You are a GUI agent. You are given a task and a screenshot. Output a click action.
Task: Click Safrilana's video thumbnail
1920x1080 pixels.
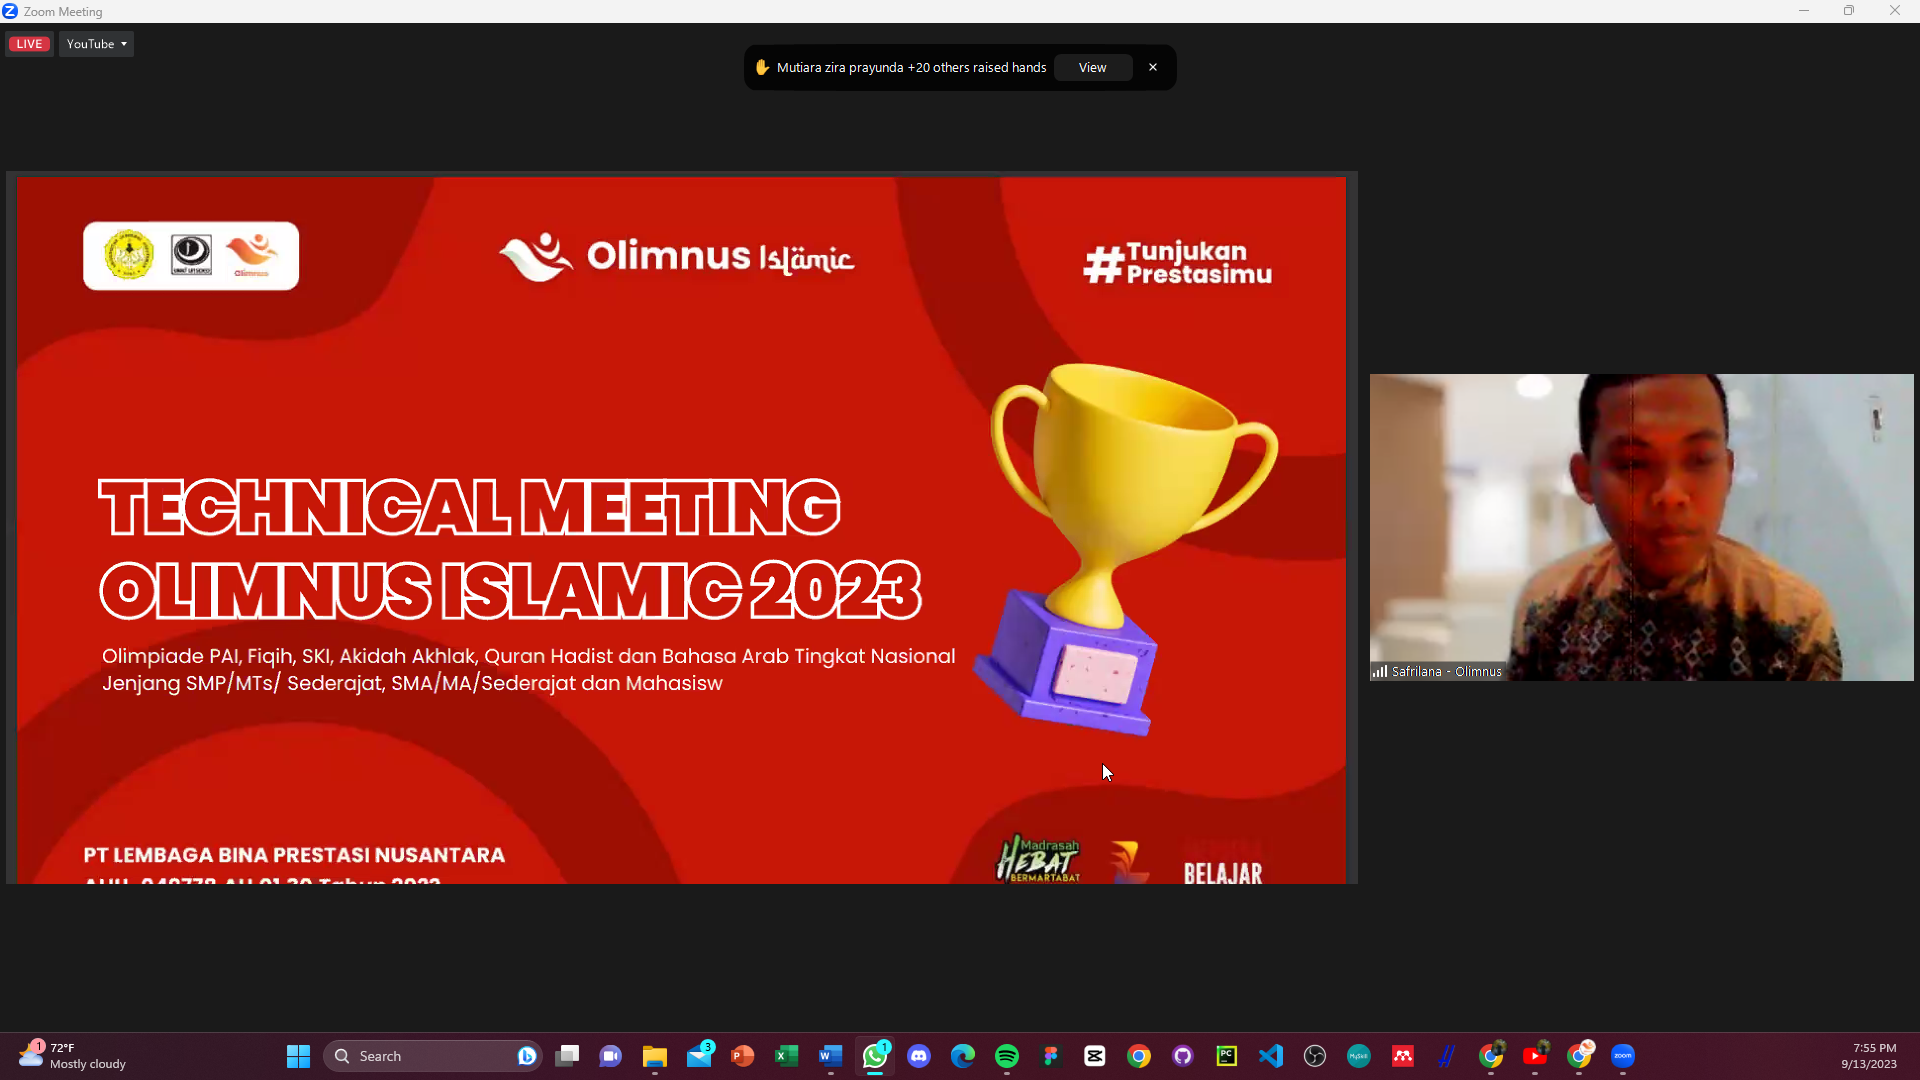point(1640,527)
